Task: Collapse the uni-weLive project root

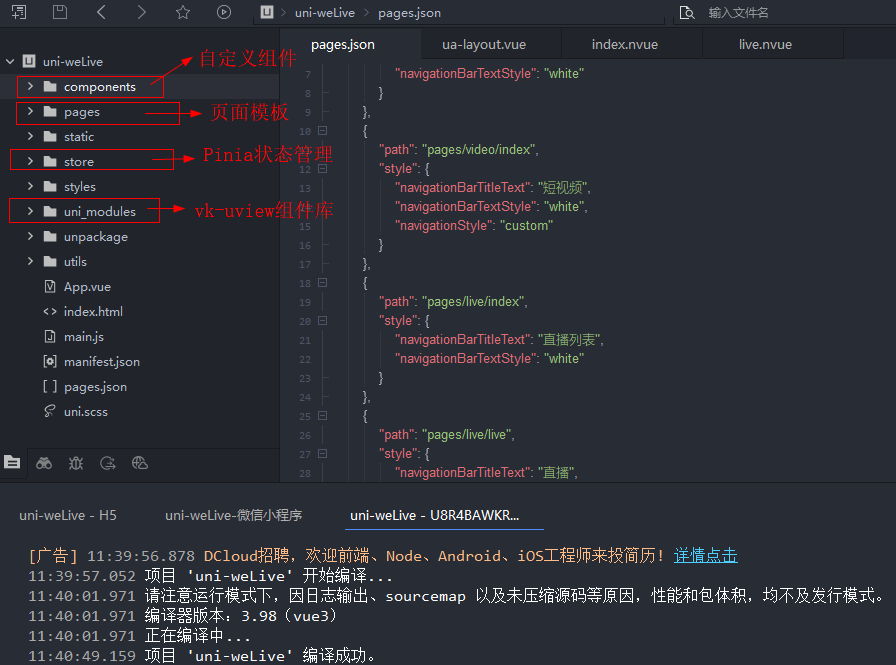Action: (x=10, y=62)
